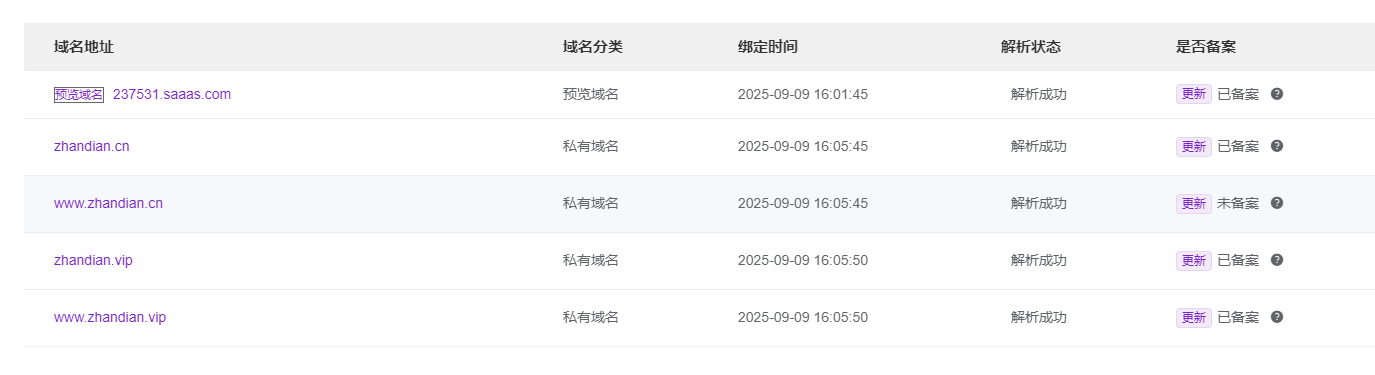The width and height of the screenshot is (1375, 375).
Task: Click the 预览域名 tag badge
Action: [79, 94]
